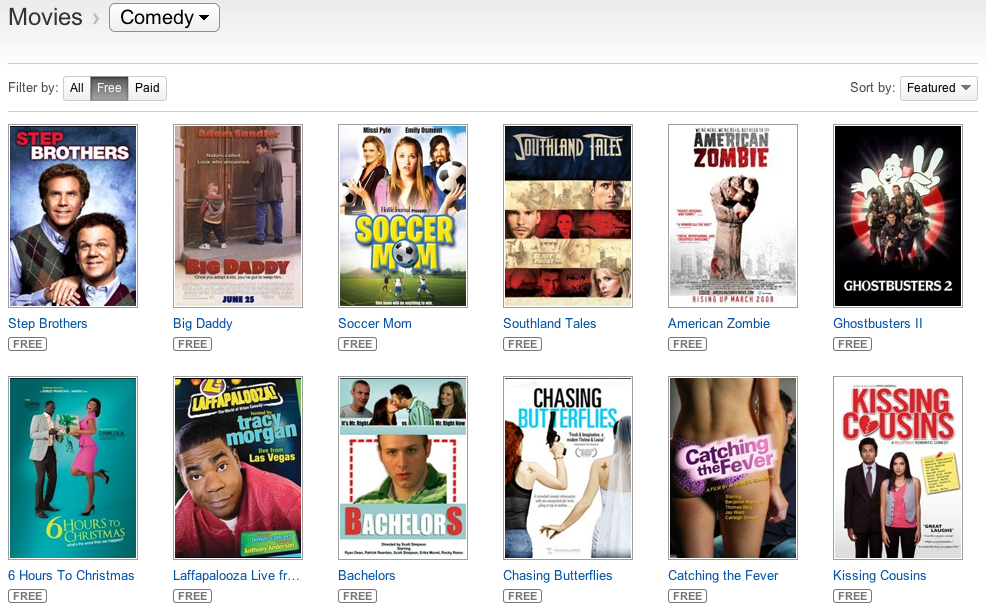
Task: Expand the Sort by Featured dropdown
Action: coord(938,88)
